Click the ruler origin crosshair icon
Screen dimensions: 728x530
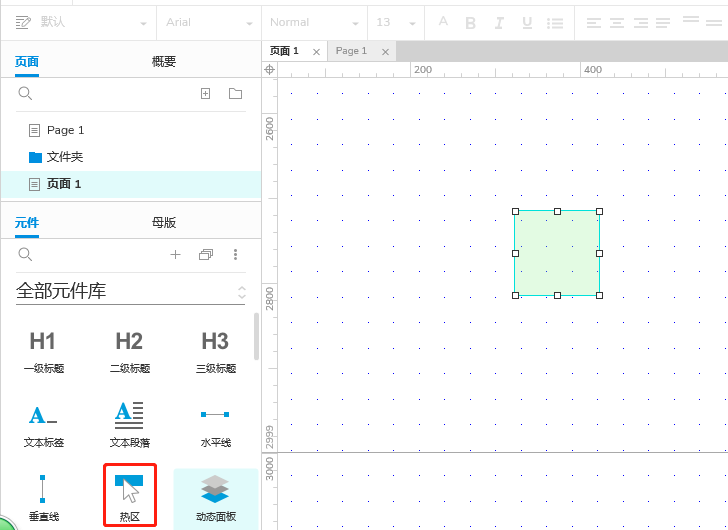coord(270,70)
